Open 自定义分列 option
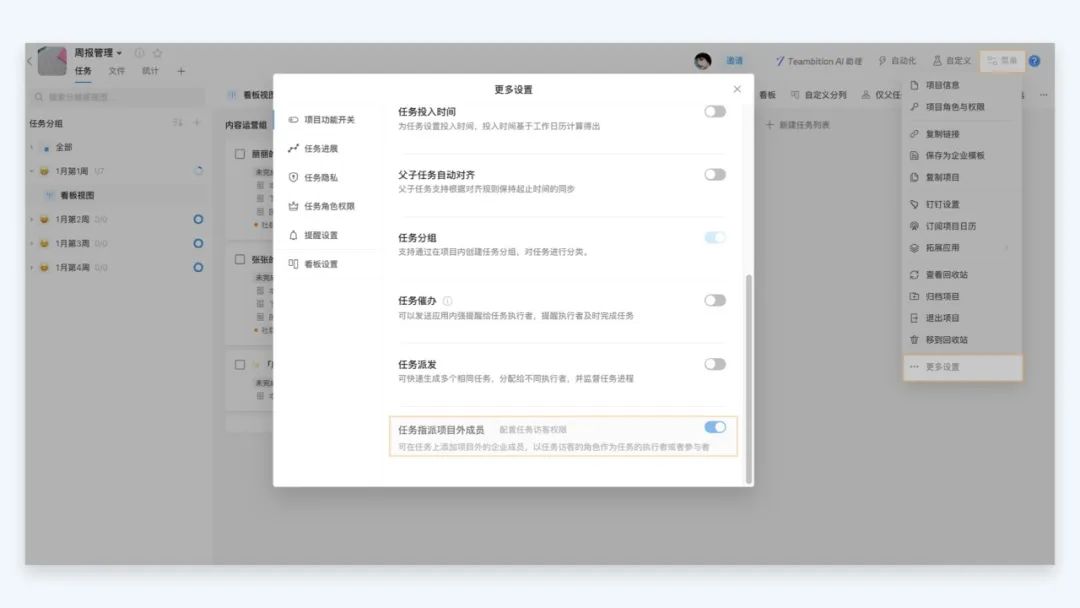Viewport: 1080px width, 608px height. tap(819, 95)
